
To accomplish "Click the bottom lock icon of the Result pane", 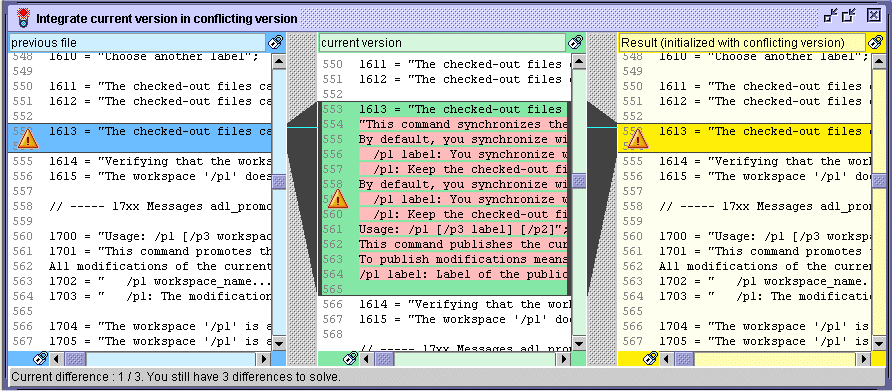I will [x=650, y=359].
